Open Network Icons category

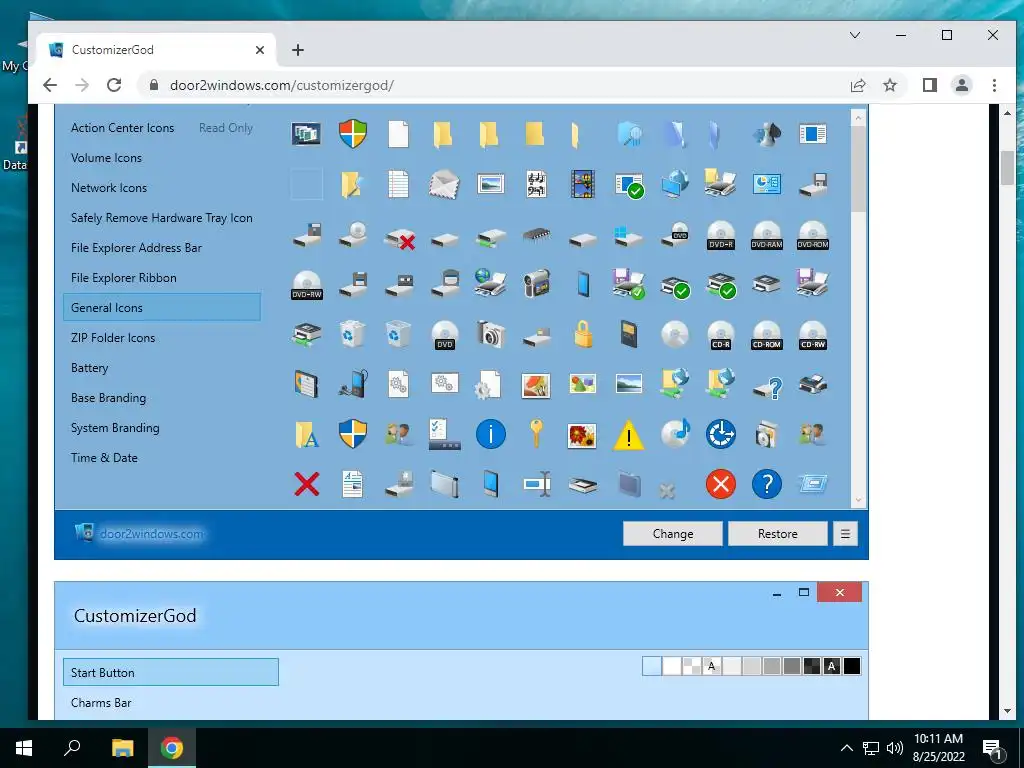(x=109, y=188)
